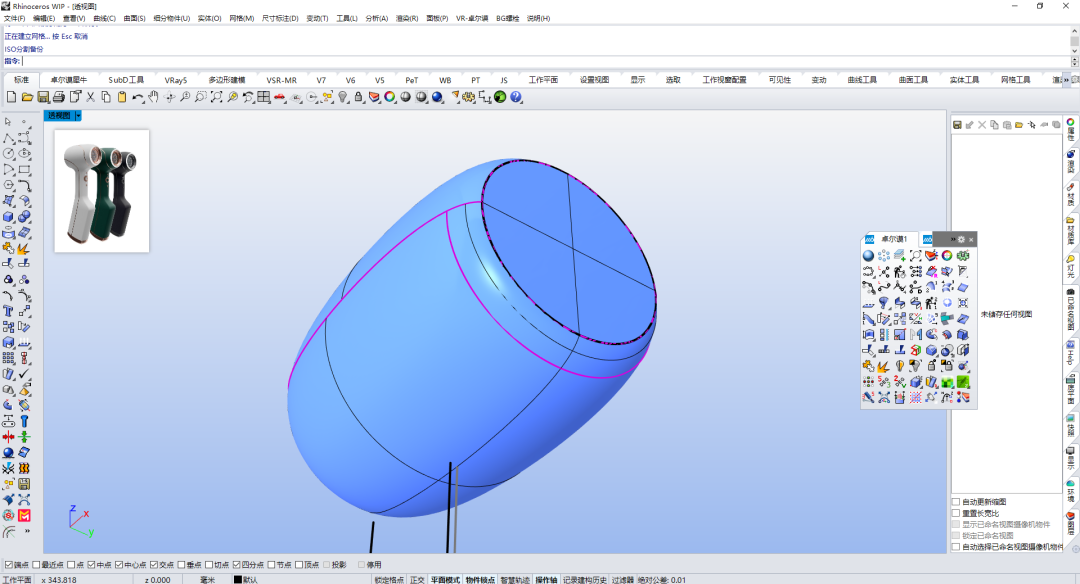
Task: Switch to the 曲面工具 toolbar tab
Action: pos(913,80)
